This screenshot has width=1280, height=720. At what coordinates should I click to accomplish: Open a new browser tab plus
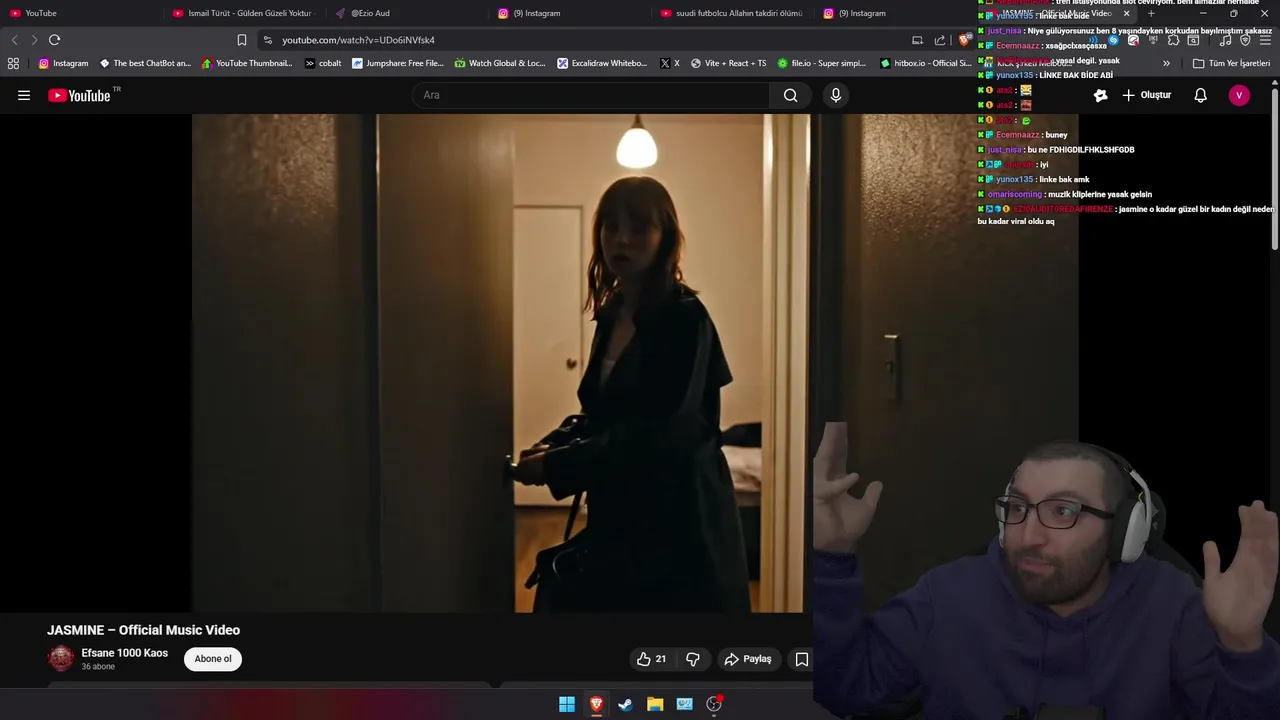(x=1151, y=13)
